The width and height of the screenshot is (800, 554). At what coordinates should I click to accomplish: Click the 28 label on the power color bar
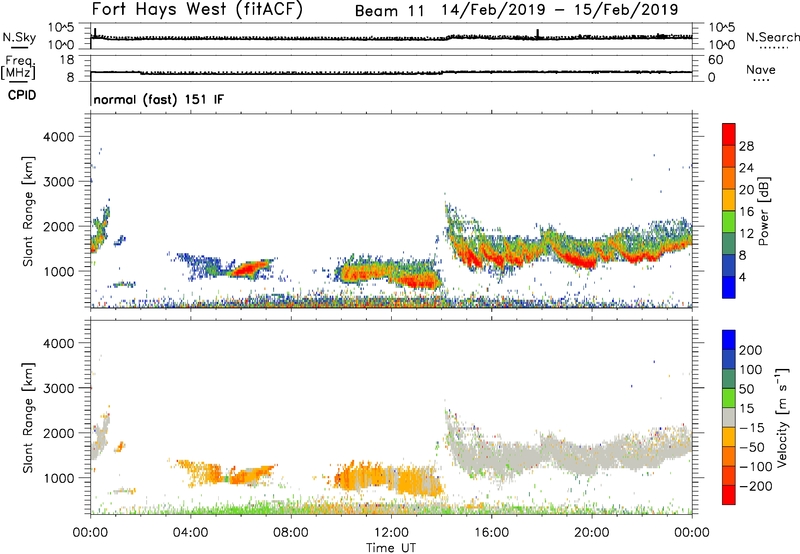(x=746, y=146)
